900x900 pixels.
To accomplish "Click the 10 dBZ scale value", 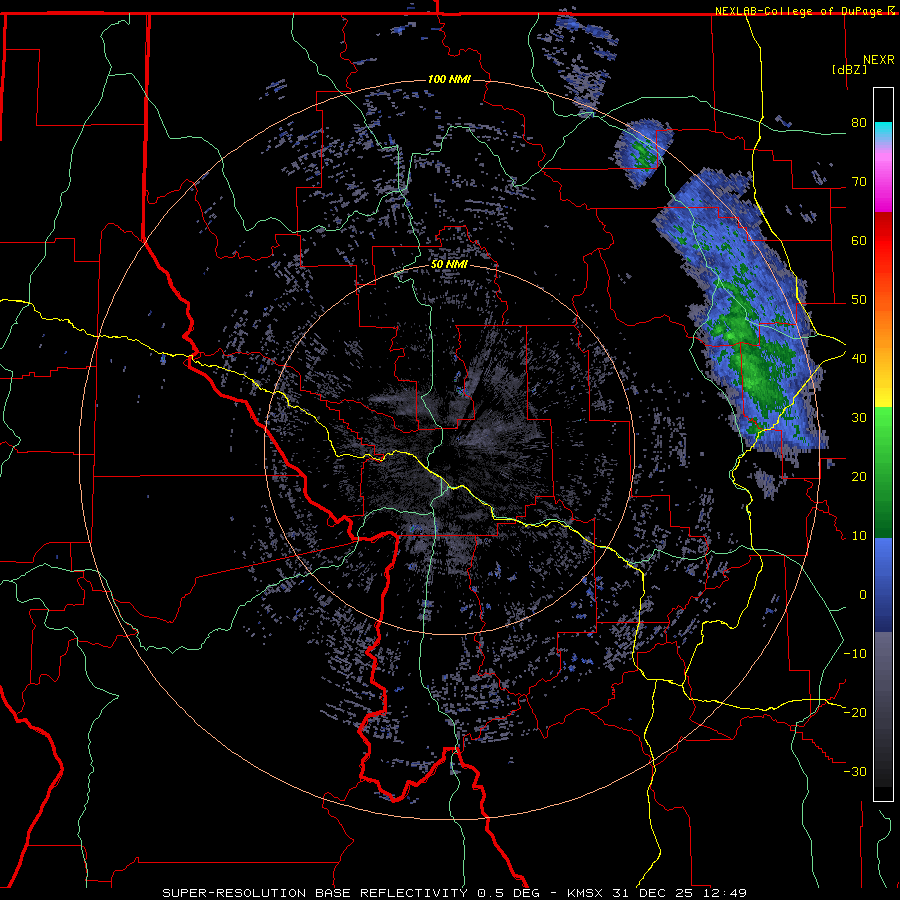I will coord(859,536).
